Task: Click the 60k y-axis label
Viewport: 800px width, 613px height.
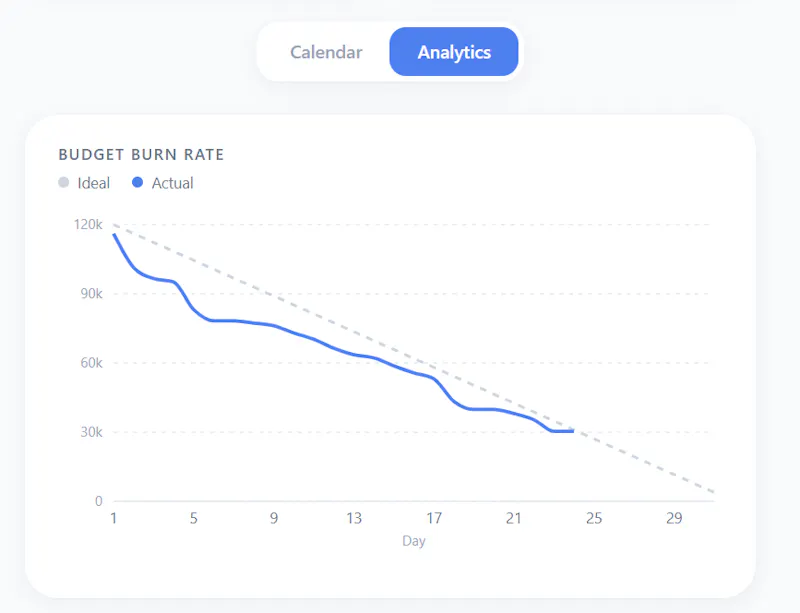Action: (x=91, y=363)
